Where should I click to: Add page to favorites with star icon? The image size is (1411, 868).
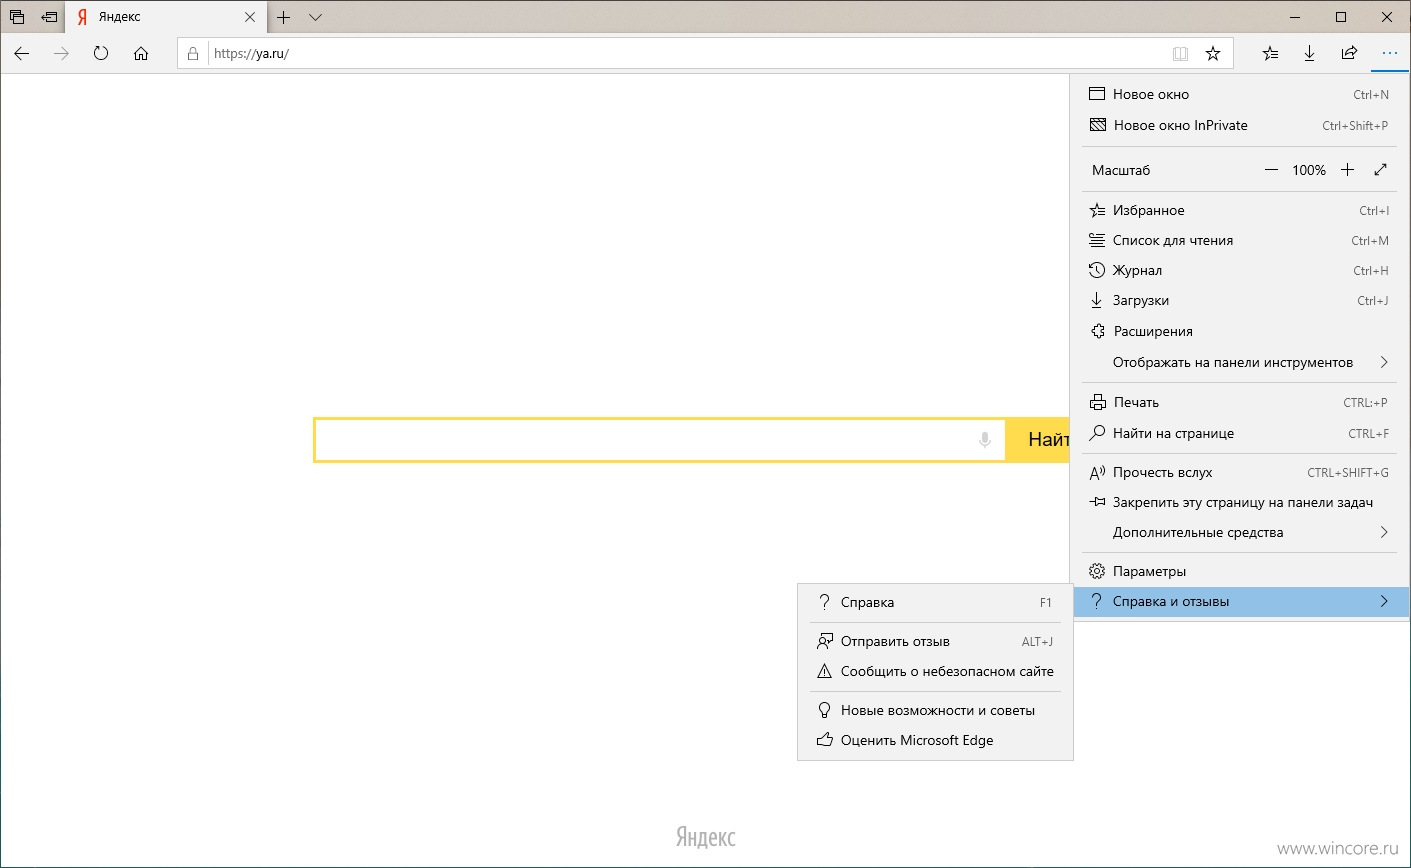pos(1213,54)
